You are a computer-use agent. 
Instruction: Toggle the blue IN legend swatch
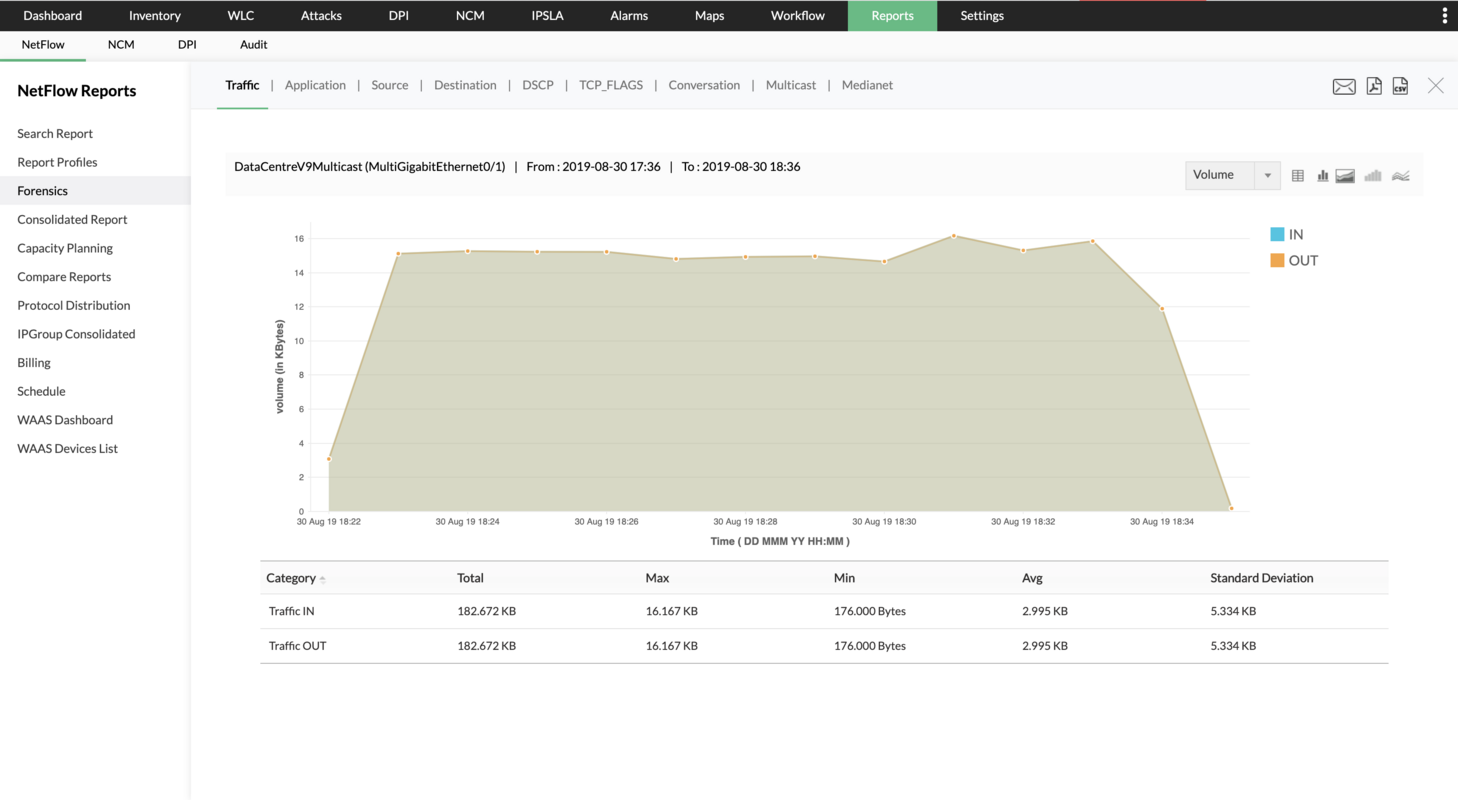pyautogui.click(x=1277, y=234)
